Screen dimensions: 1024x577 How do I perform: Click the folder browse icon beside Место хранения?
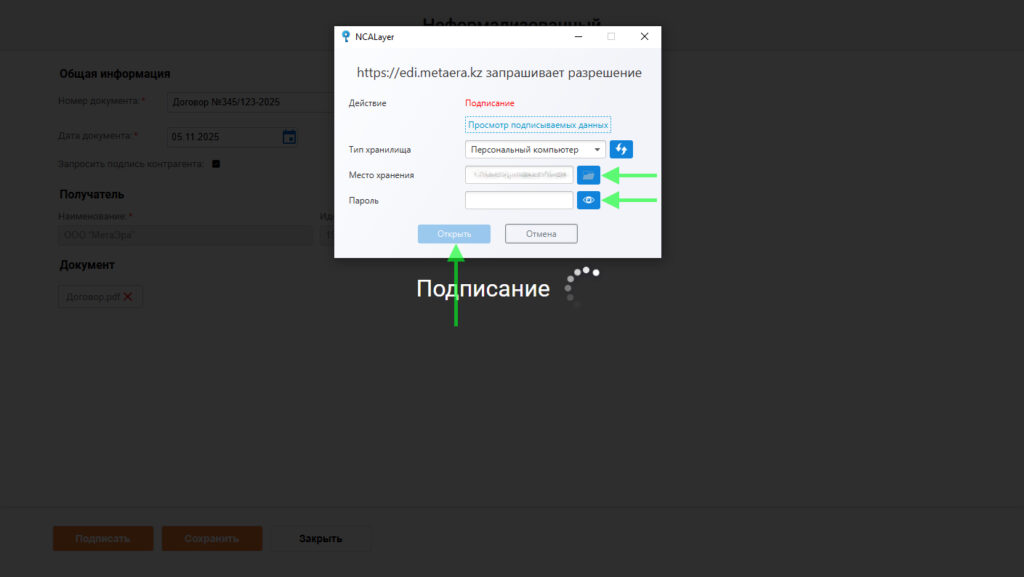(x=589, y=175)
